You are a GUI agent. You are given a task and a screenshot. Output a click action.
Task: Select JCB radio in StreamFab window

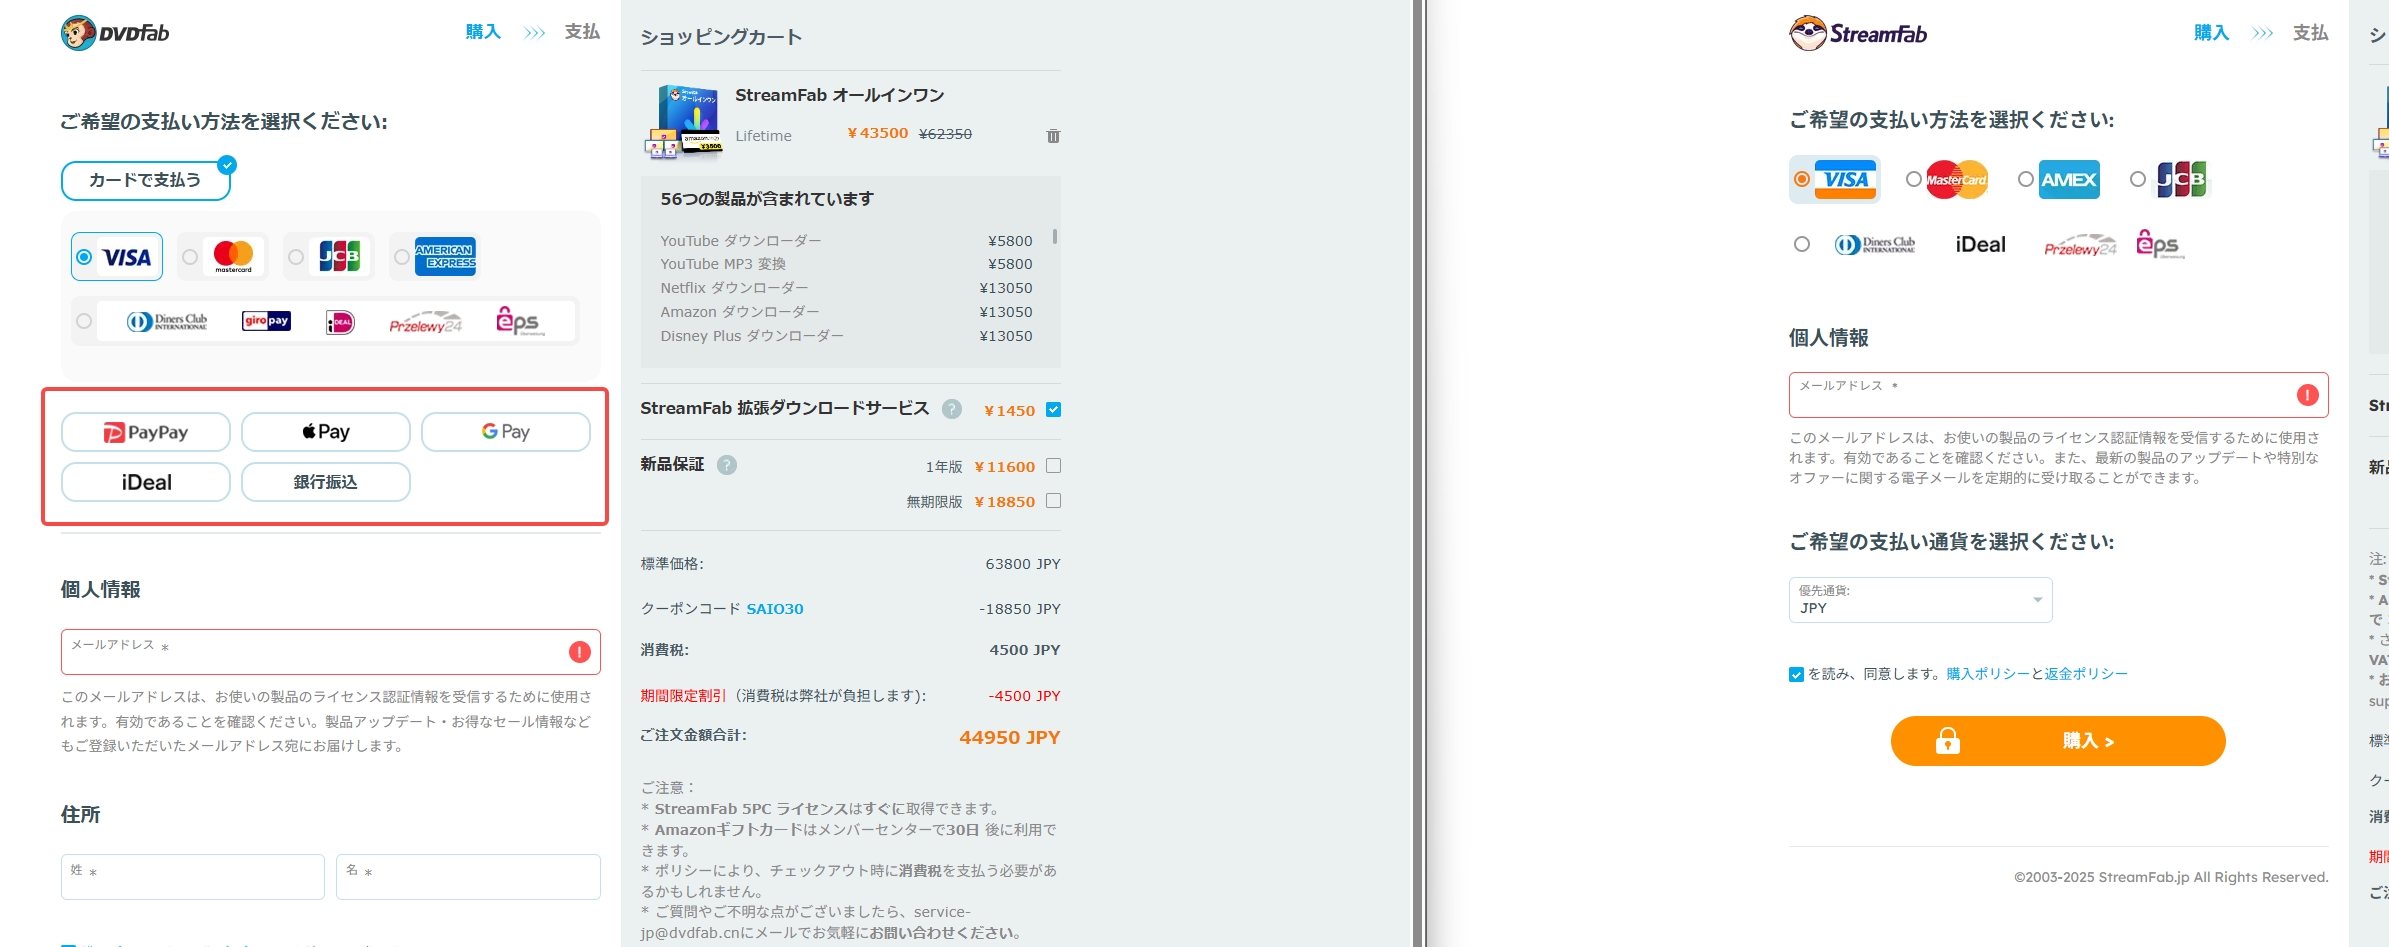(x=2138, y=180)
